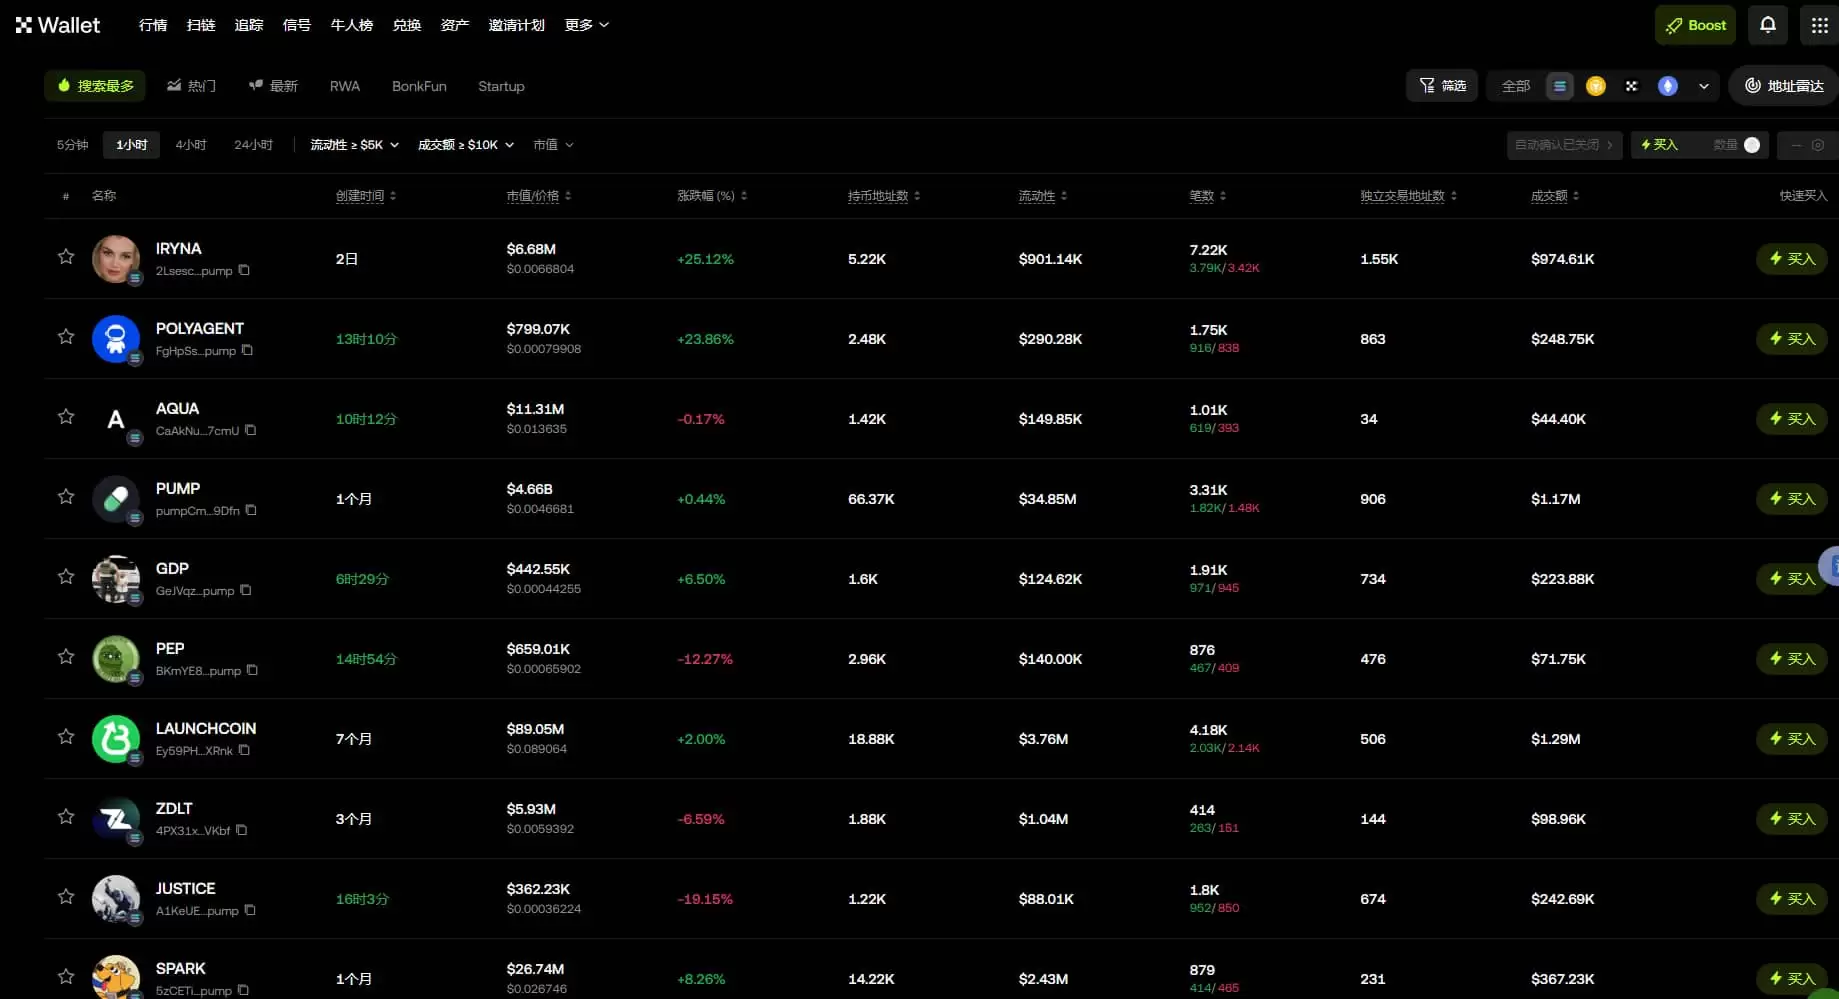Image resolution: width=1839 pixels, height=999 pixels.
Task: Open quick-buy settings gear icon
Action: pyautogui.click(x=1817, y=145)
